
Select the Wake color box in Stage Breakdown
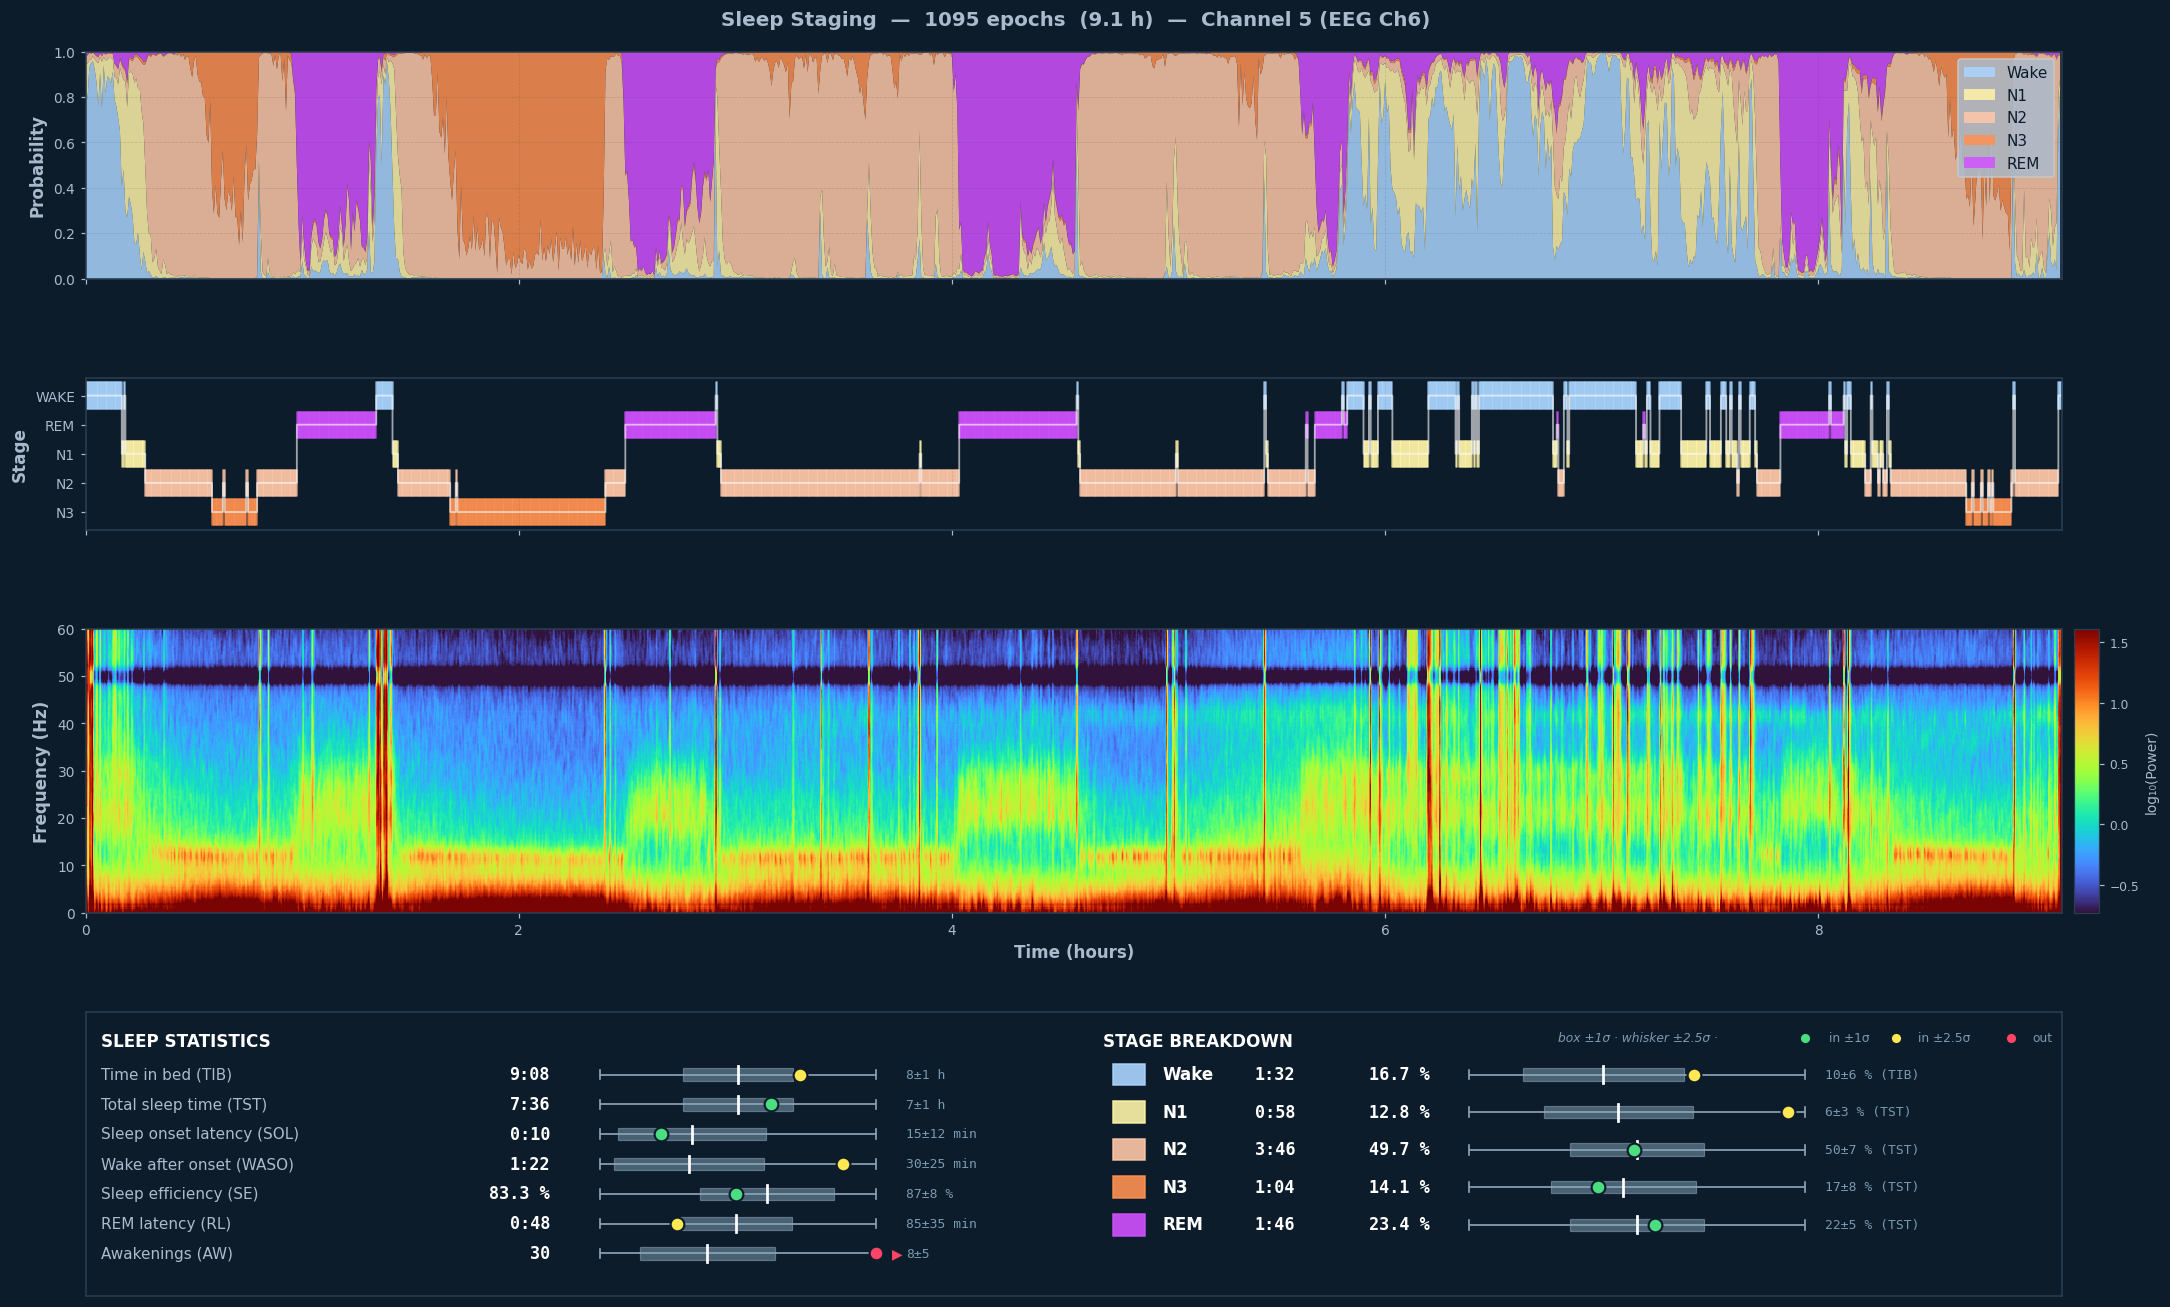1129,1075
